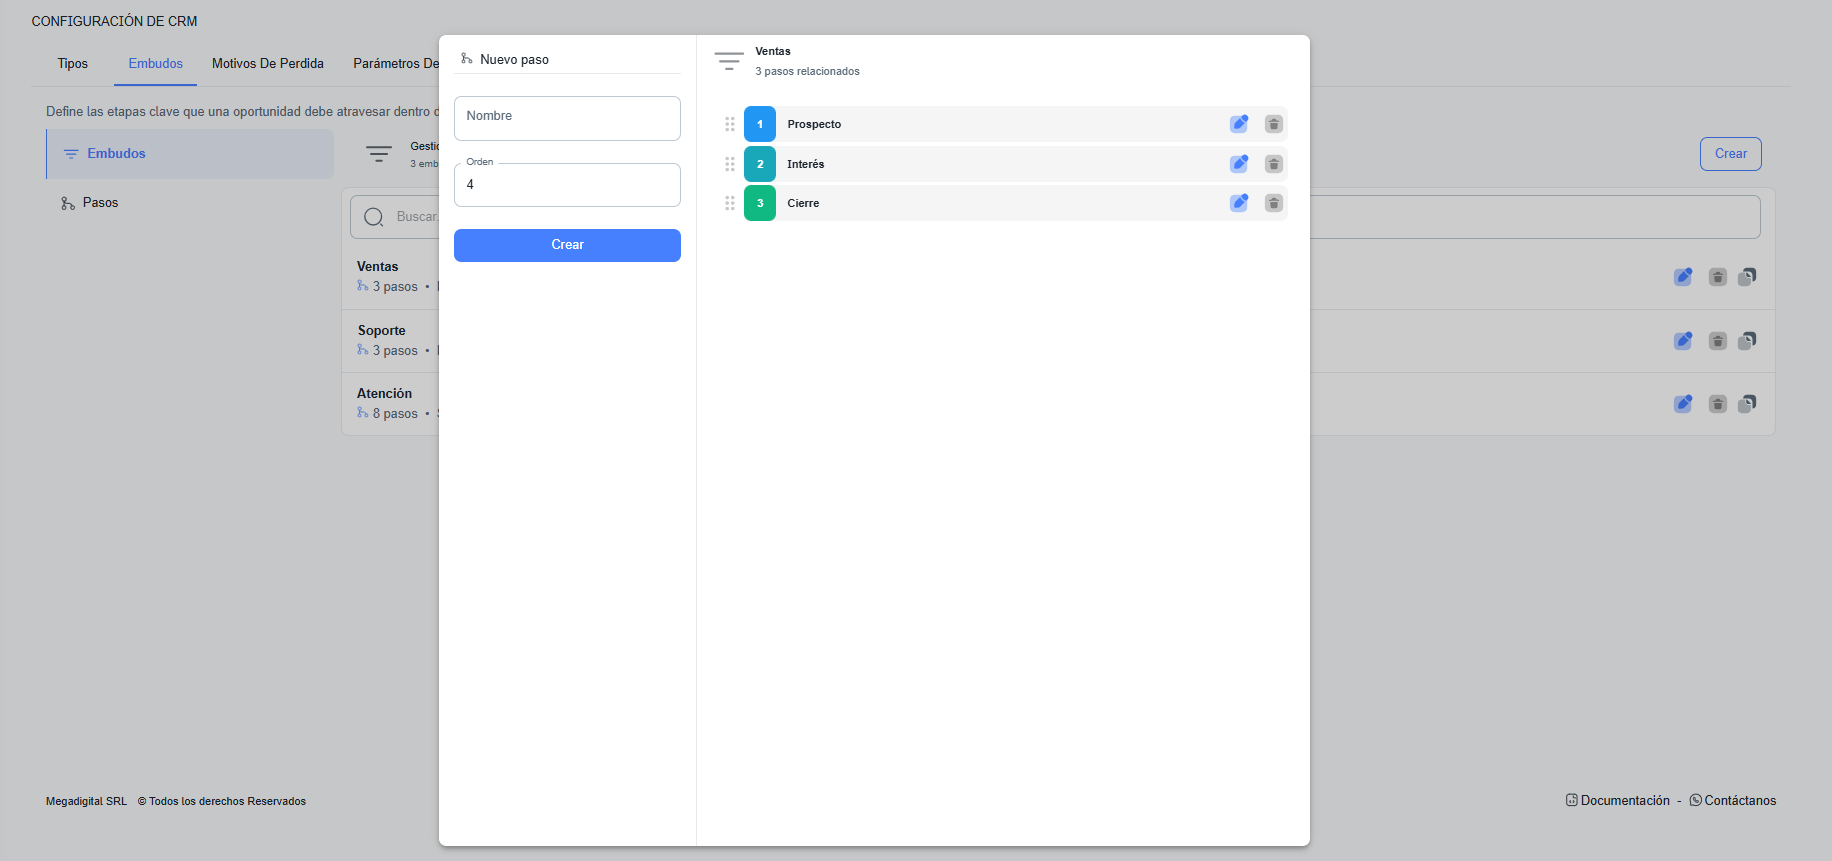Screen dimensions: 1832x861
Task: Click the blue Crear button in form
Action: (567, 245)
